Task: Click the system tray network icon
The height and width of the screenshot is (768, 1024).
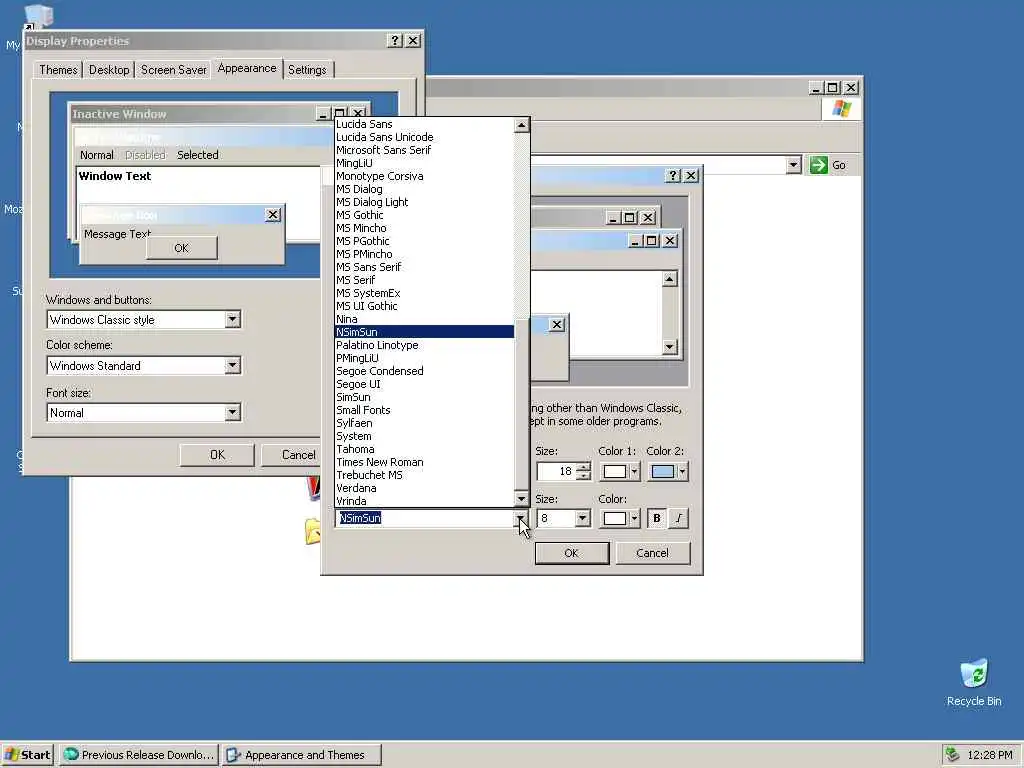Action: [953, 755]
